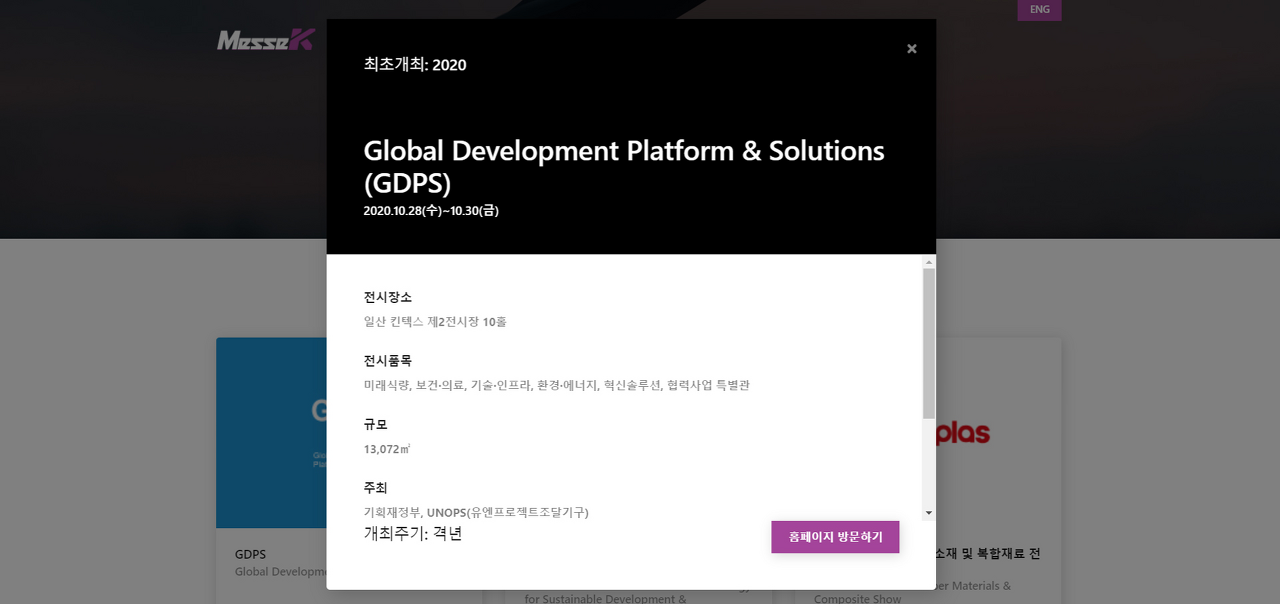Close the GDPS modal with the X
Viewport: 1280px width, 604px height.
click(x=911, y=49)
